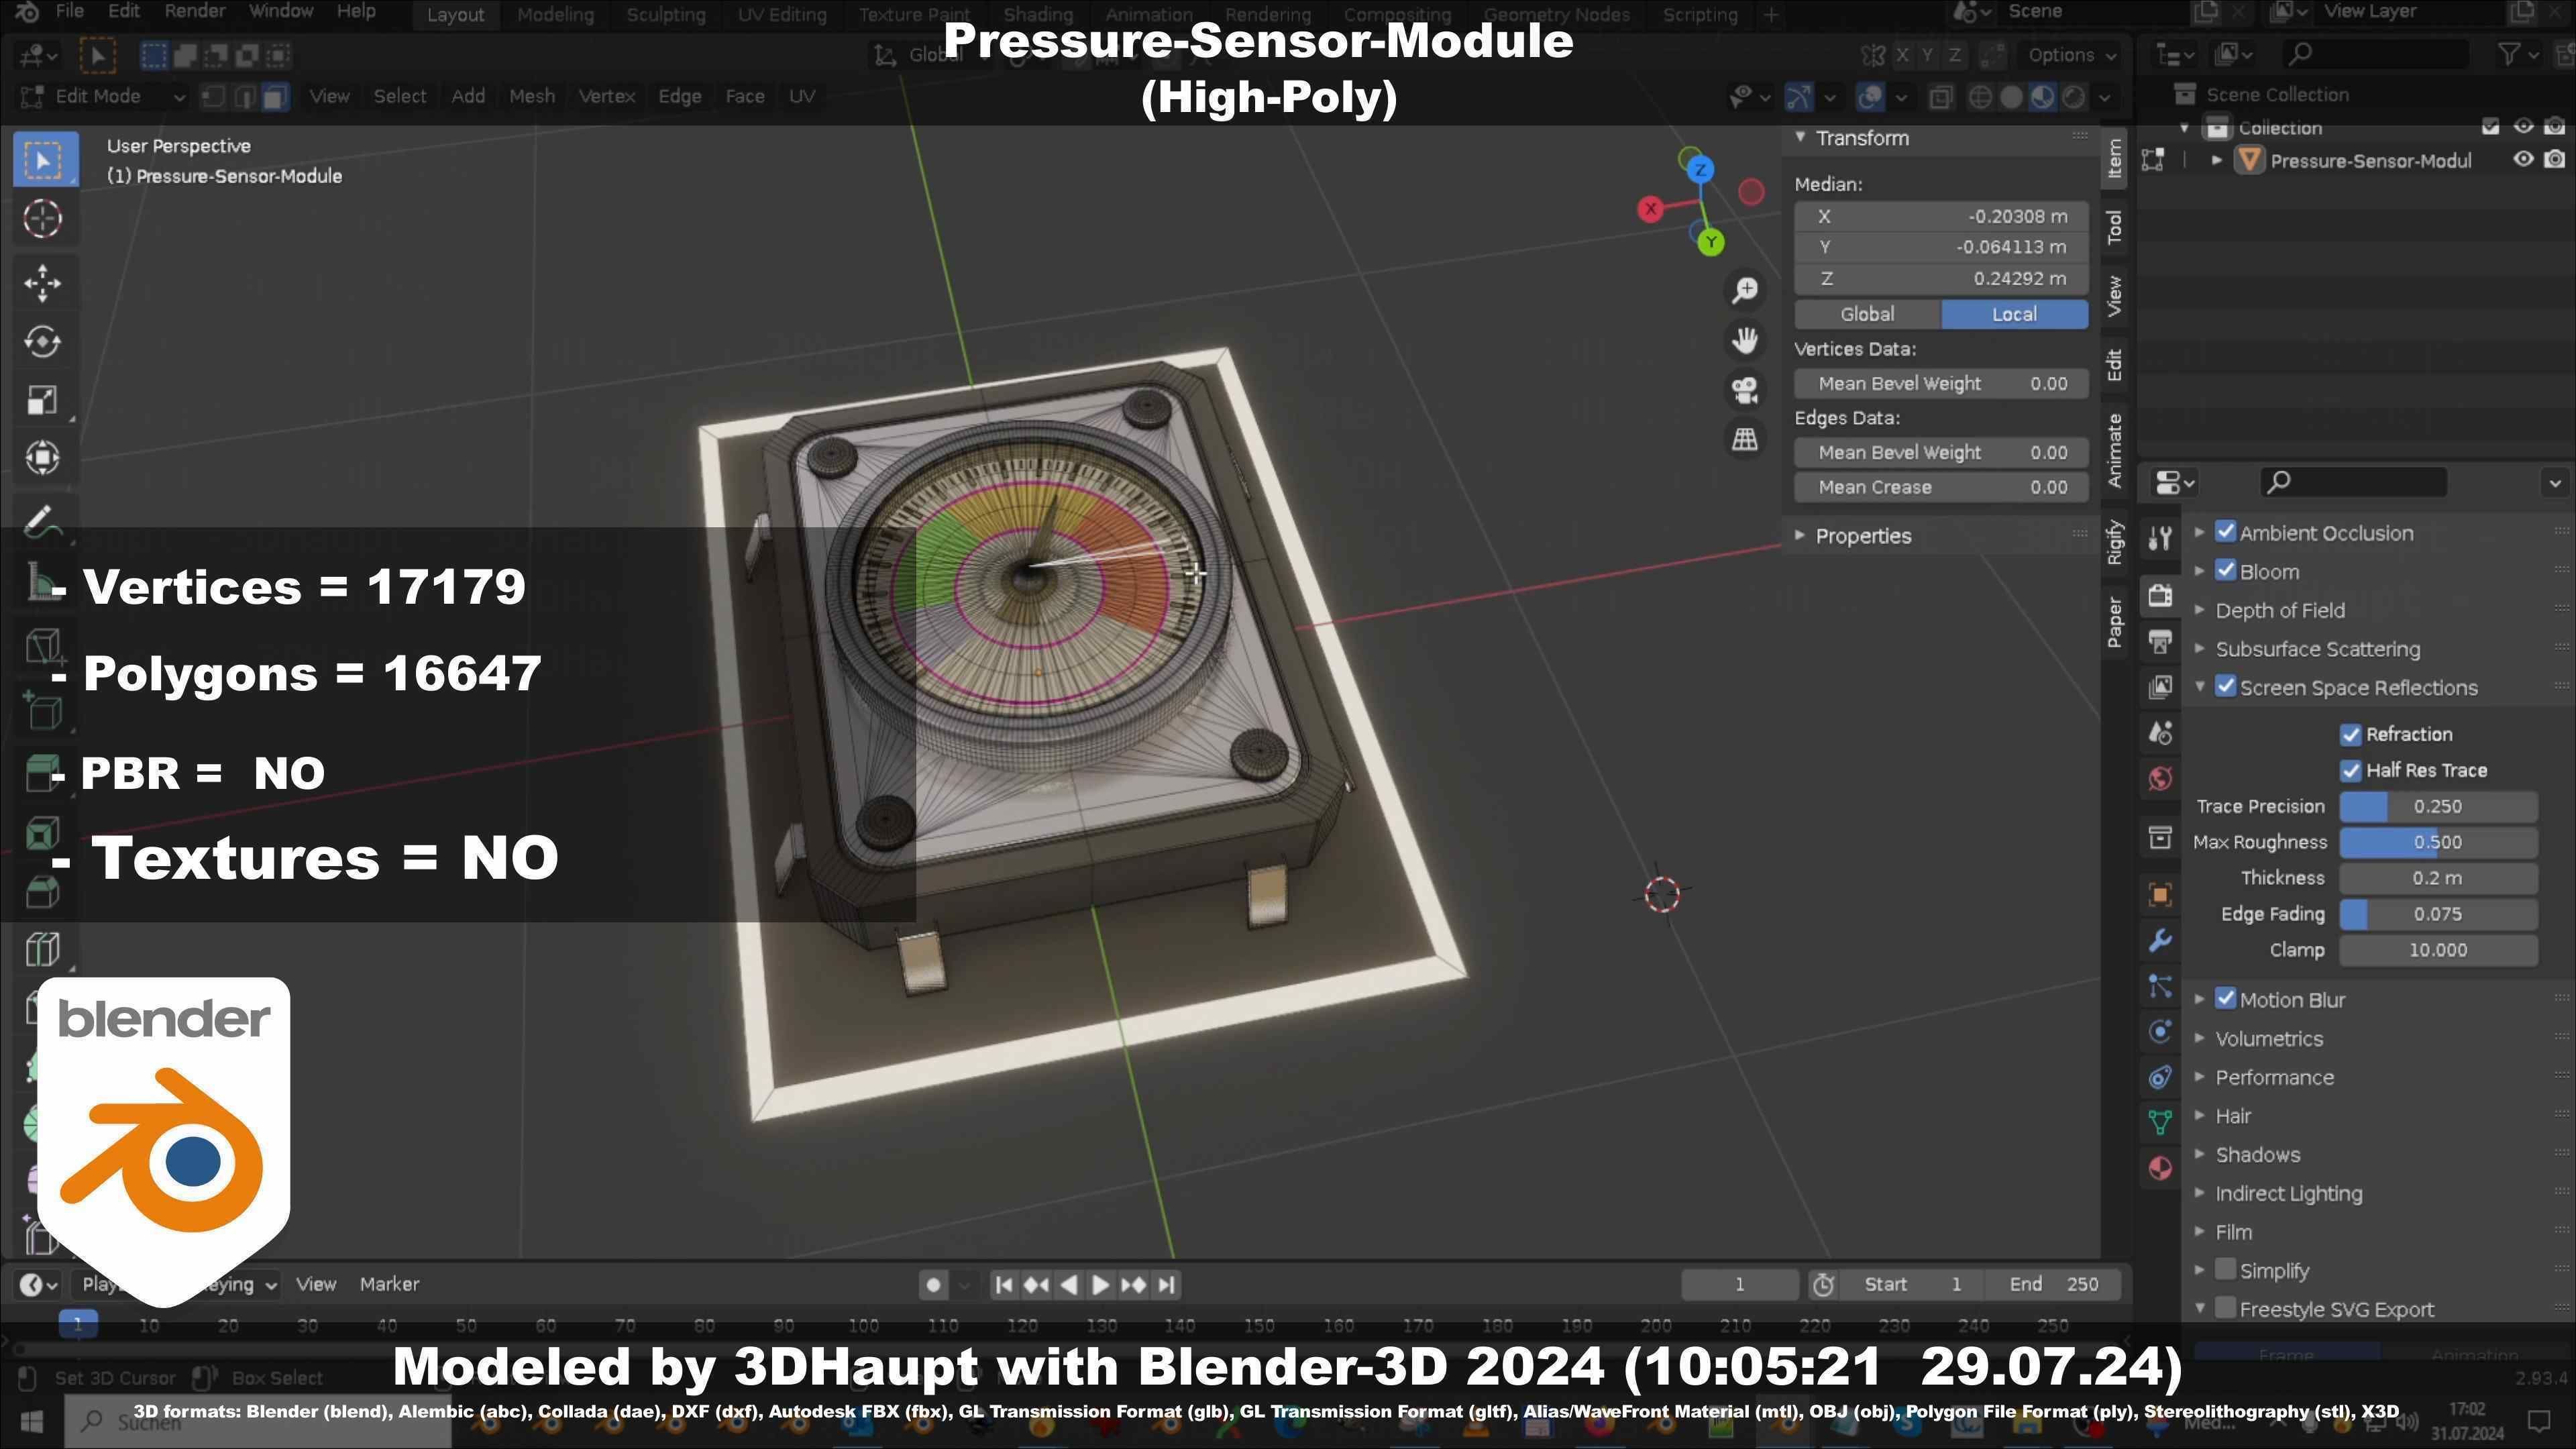
Task: Click the jump to end playback button
Action: click(1166, 1285)
